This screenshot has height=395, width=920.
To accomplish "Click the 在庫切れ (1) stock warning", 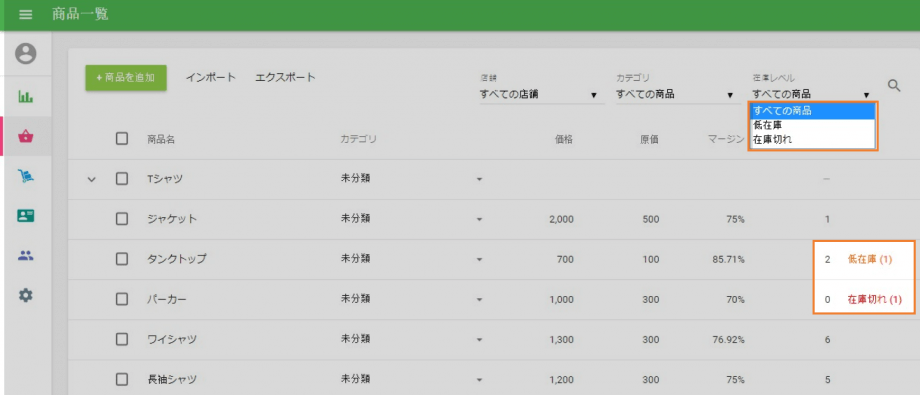I will (875, 299).
